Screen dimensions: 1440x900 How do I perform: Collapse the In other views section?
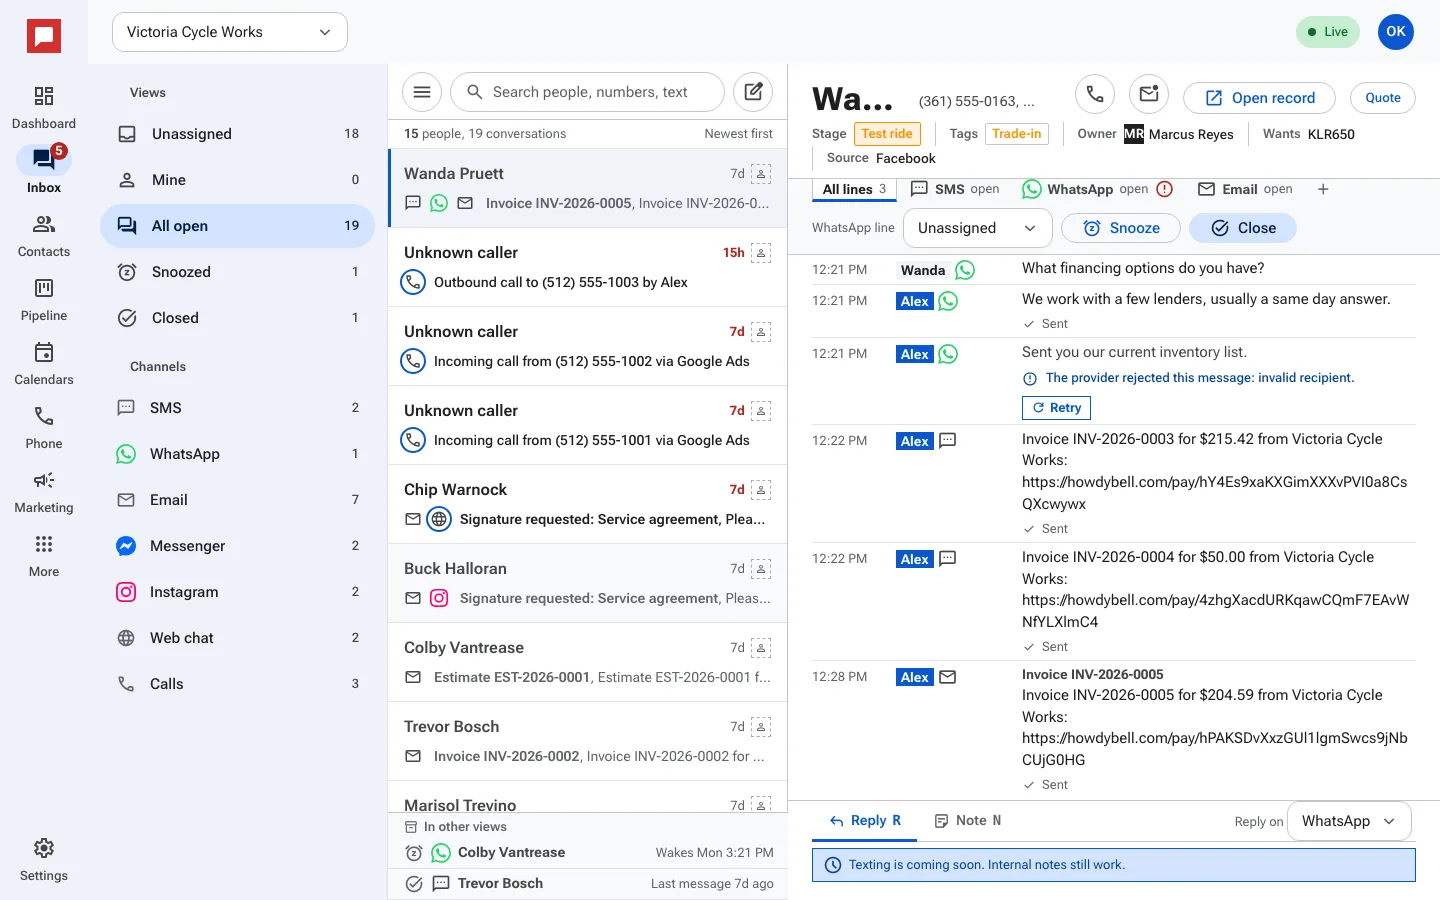pos(456,827)
